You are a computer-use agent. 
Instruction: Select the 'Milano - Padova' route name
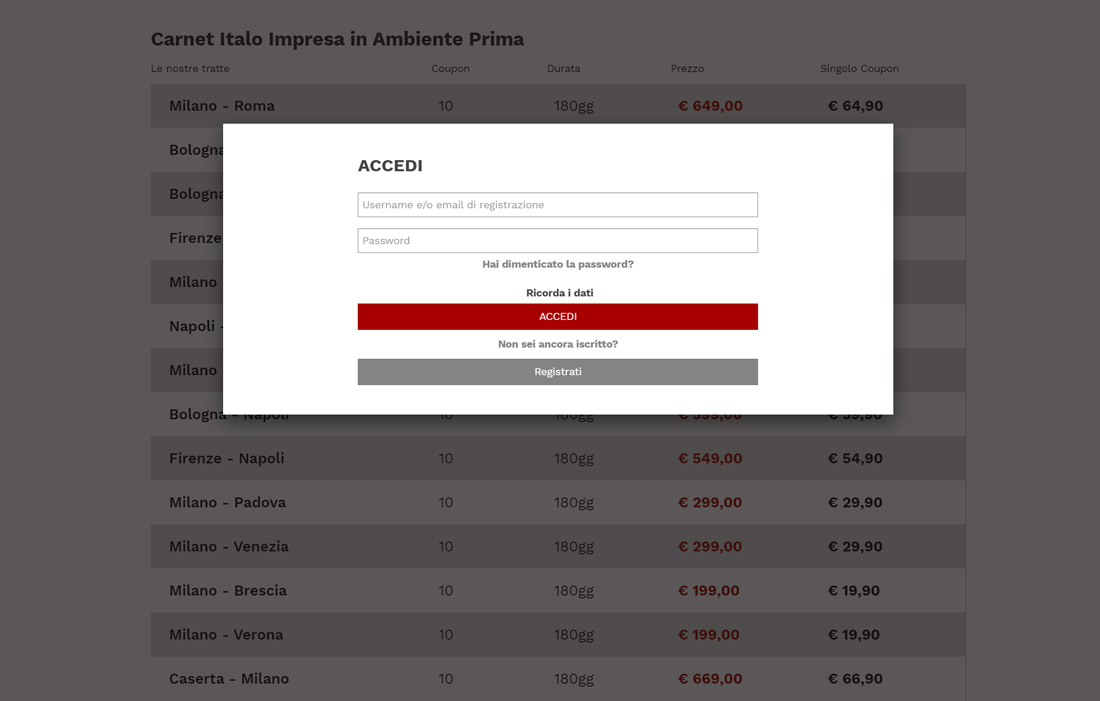click(x=227, y=502)
